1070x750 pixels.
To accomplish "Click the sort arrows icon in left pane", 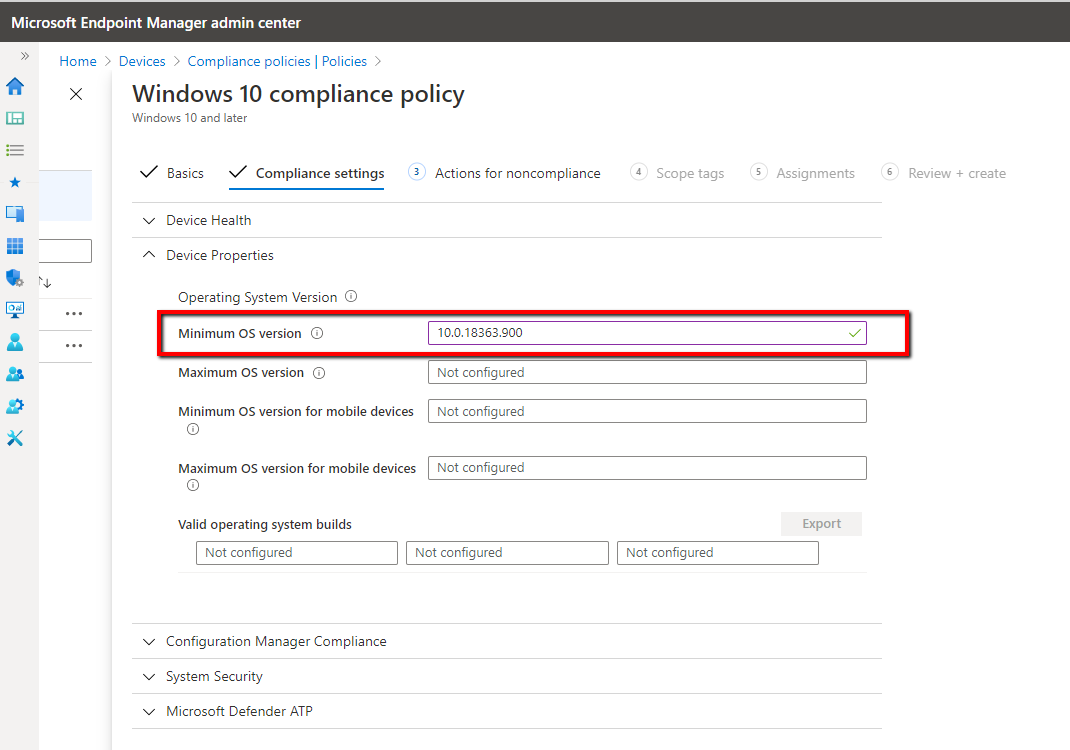I will [x=45, y=282].
